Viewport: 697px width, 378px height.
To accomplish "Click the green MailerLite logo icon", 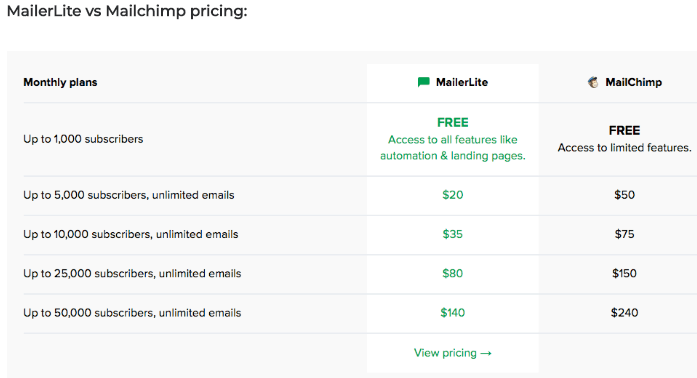I will 424,82.
